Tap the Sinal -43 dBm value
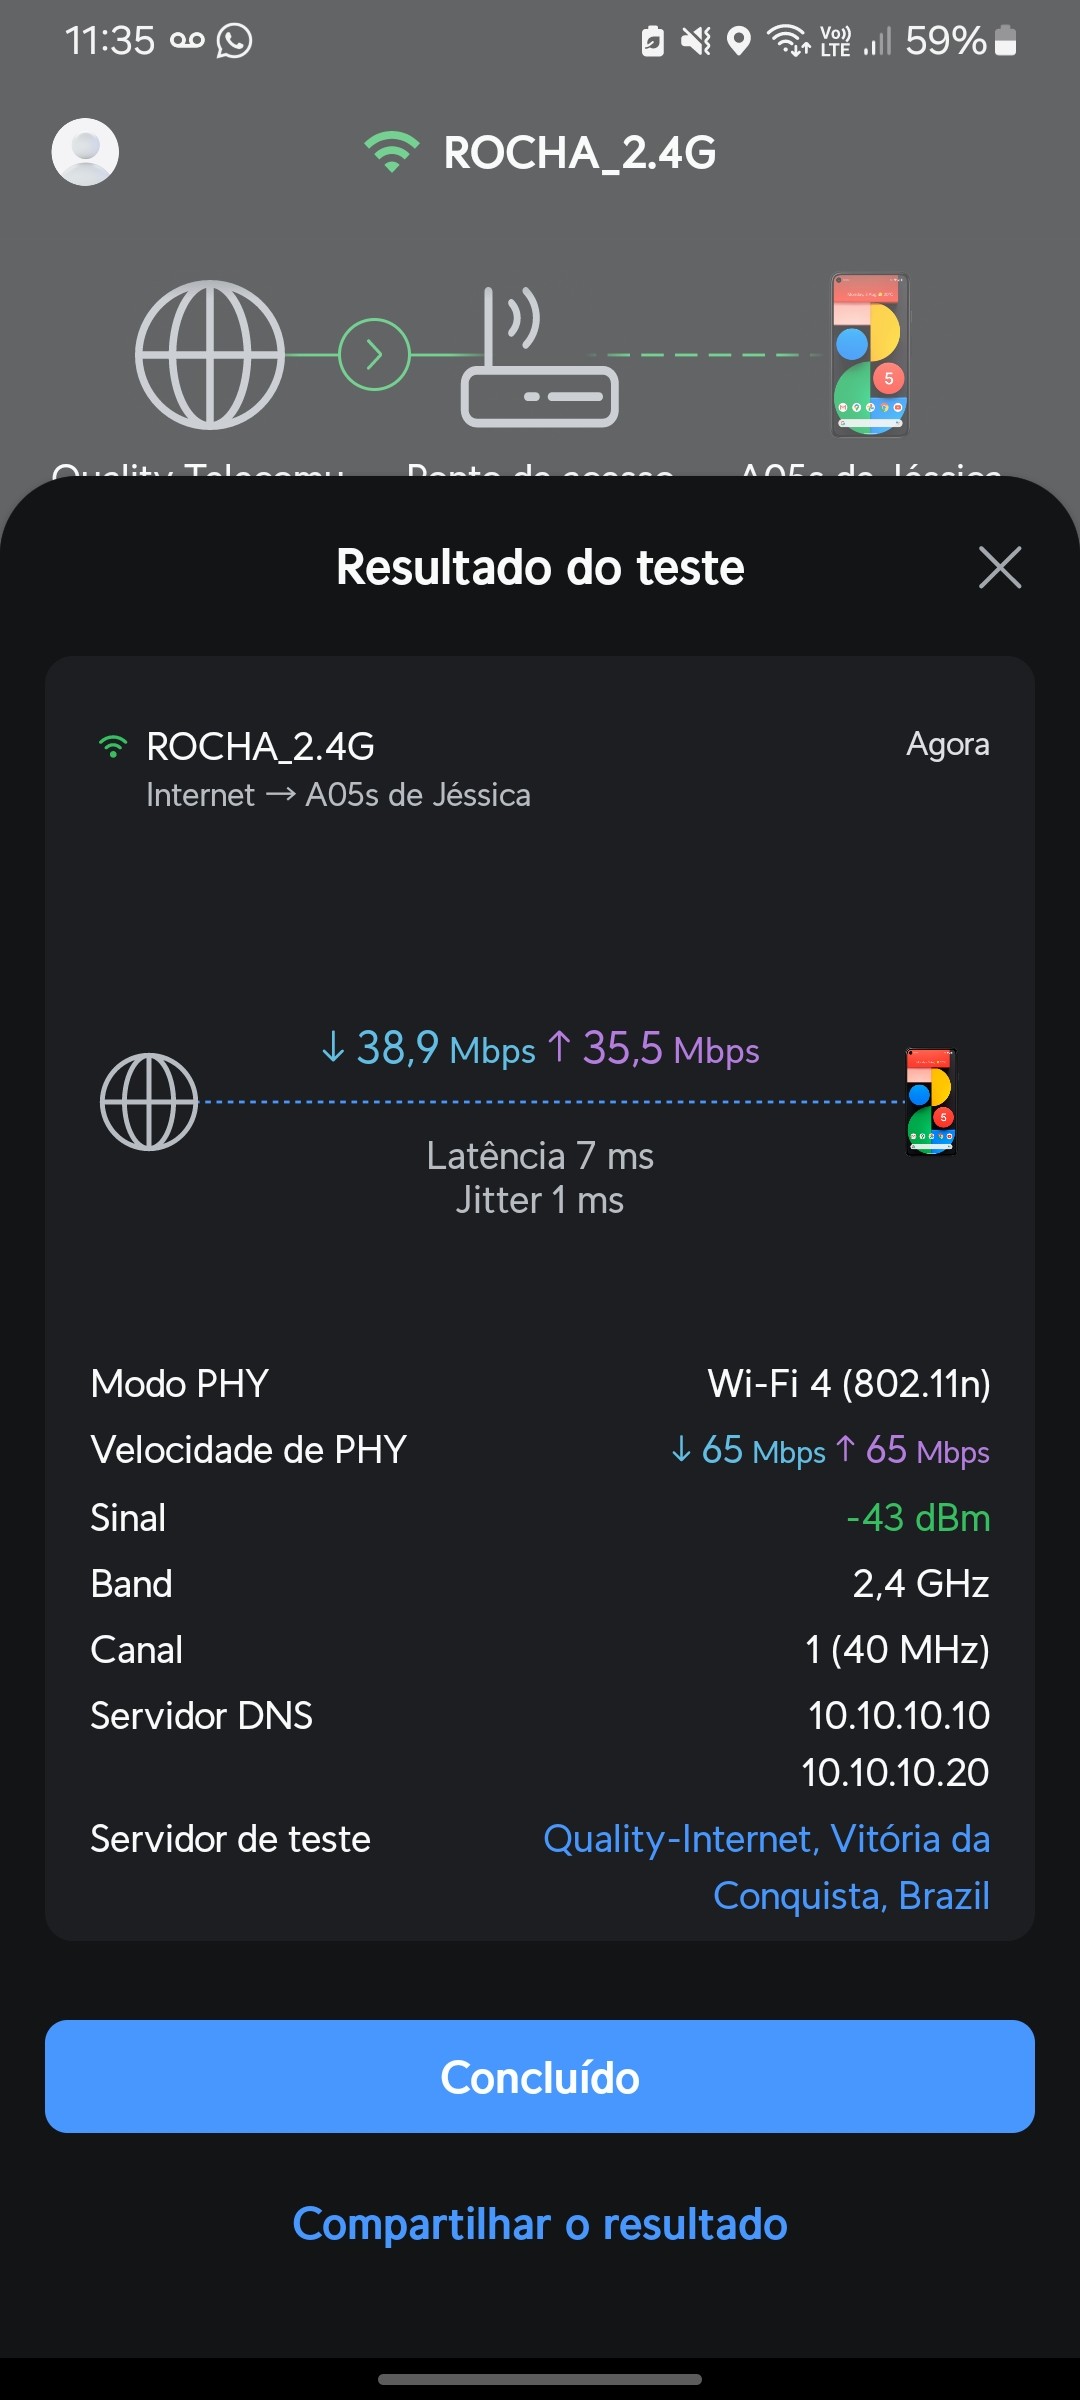The width and height of the screenshot is (1080, 2400). (918, 1518)
